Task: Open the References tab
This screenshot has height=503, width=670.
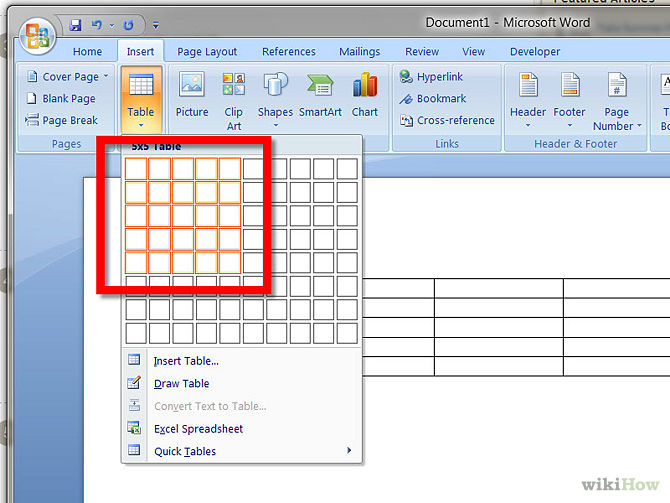Action: [289, 52]
